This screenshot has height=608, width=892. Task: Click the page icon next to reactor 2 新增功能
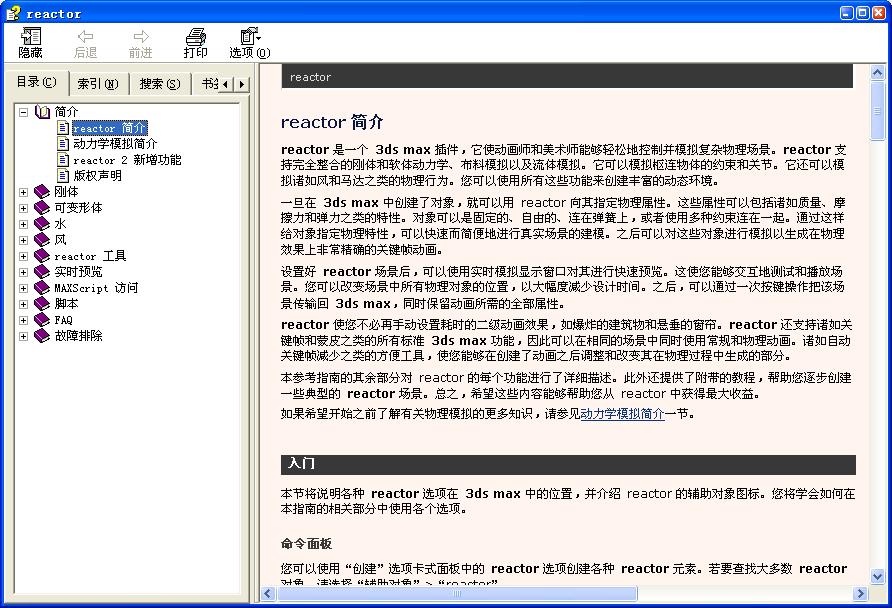tap(63, 160)
